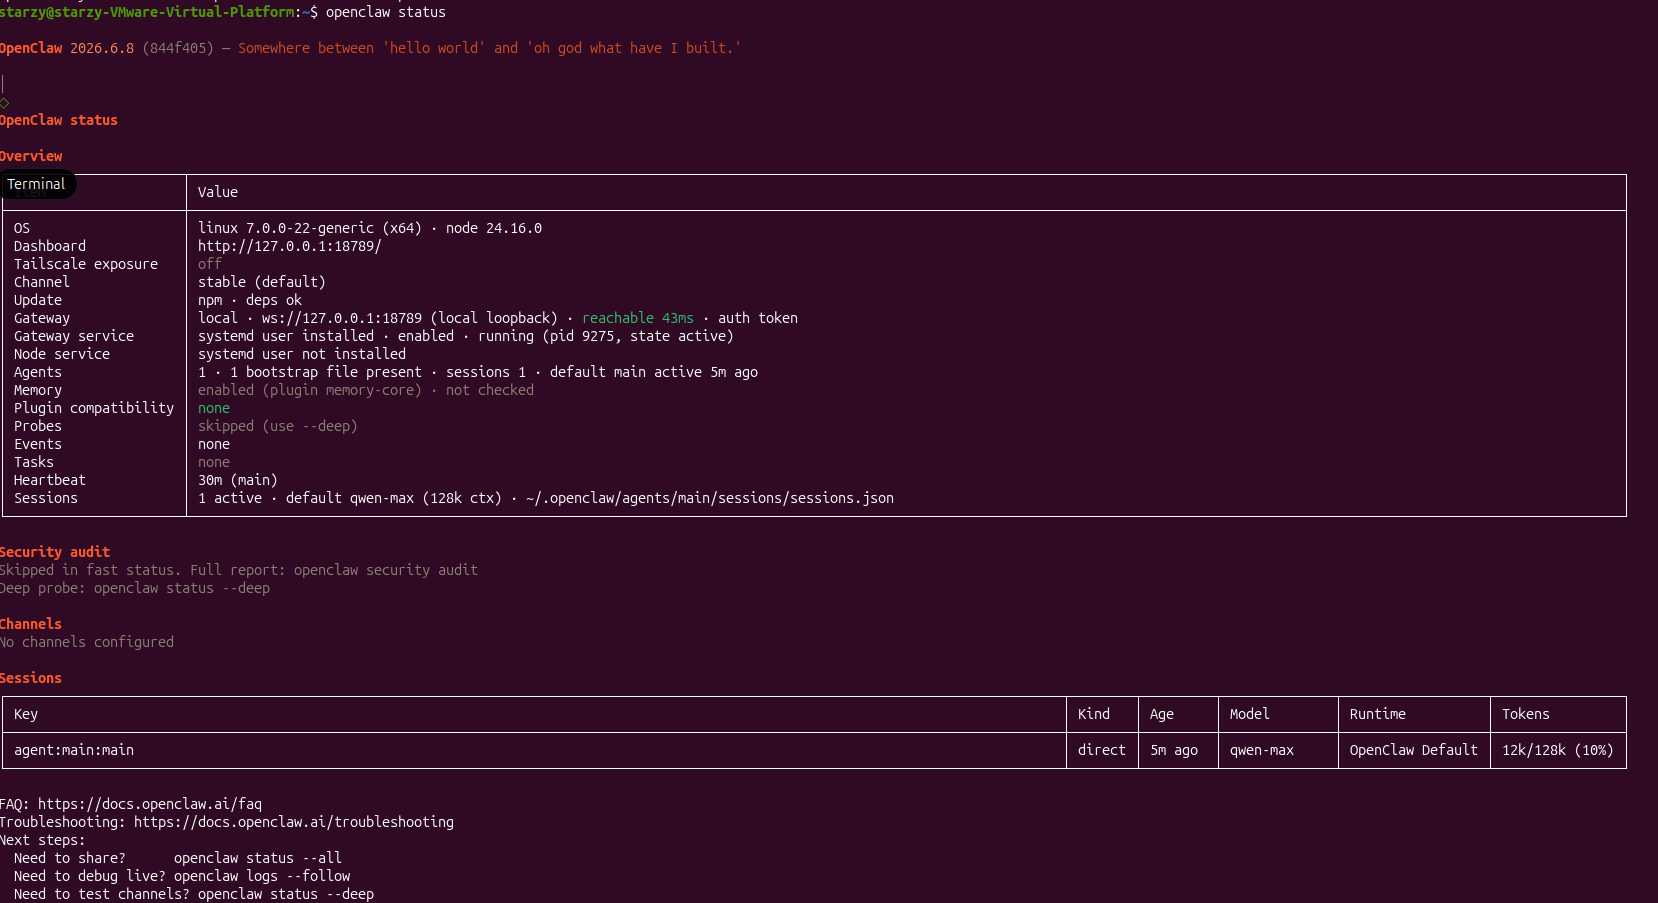The height and width of the screenshot is (903, 1658).
Task: Click the starzy@starzy-VMware-Virtual-Platform prompt text
Action: coord(148,12)
